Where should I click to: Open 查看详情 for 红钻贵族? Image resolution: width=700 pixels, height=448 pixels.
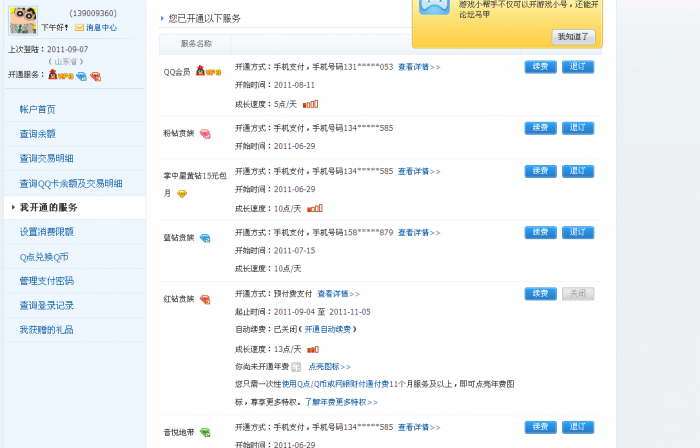coord(338,294)
